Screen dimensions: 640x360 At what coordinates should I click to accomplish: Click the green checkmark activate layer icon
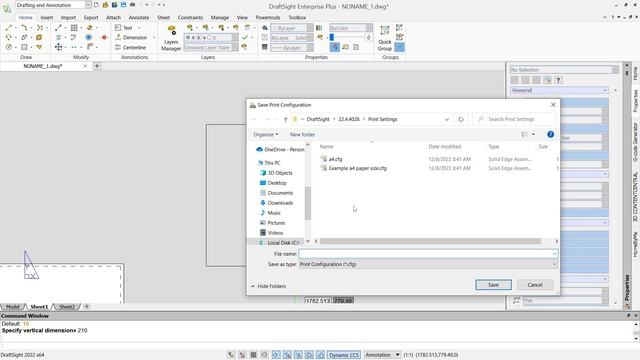tap(245, 38)
